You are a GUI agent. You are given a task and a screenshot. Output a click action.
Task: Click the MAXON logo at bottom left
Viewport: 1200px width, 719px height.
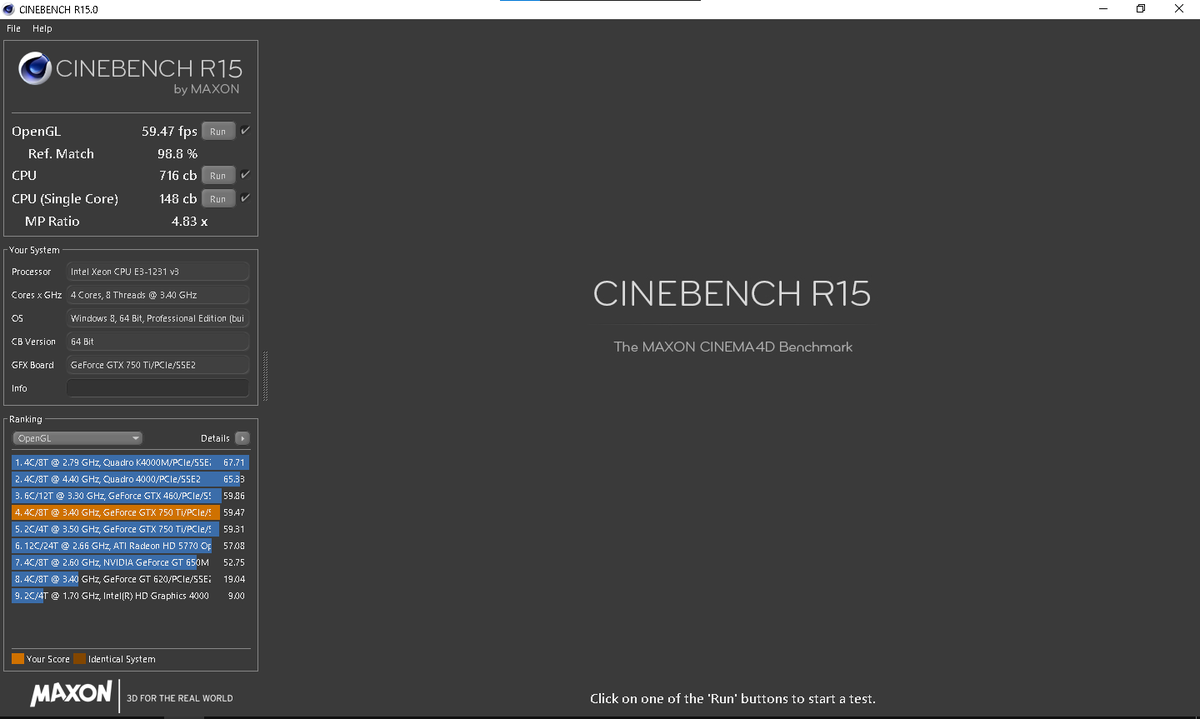70,694
